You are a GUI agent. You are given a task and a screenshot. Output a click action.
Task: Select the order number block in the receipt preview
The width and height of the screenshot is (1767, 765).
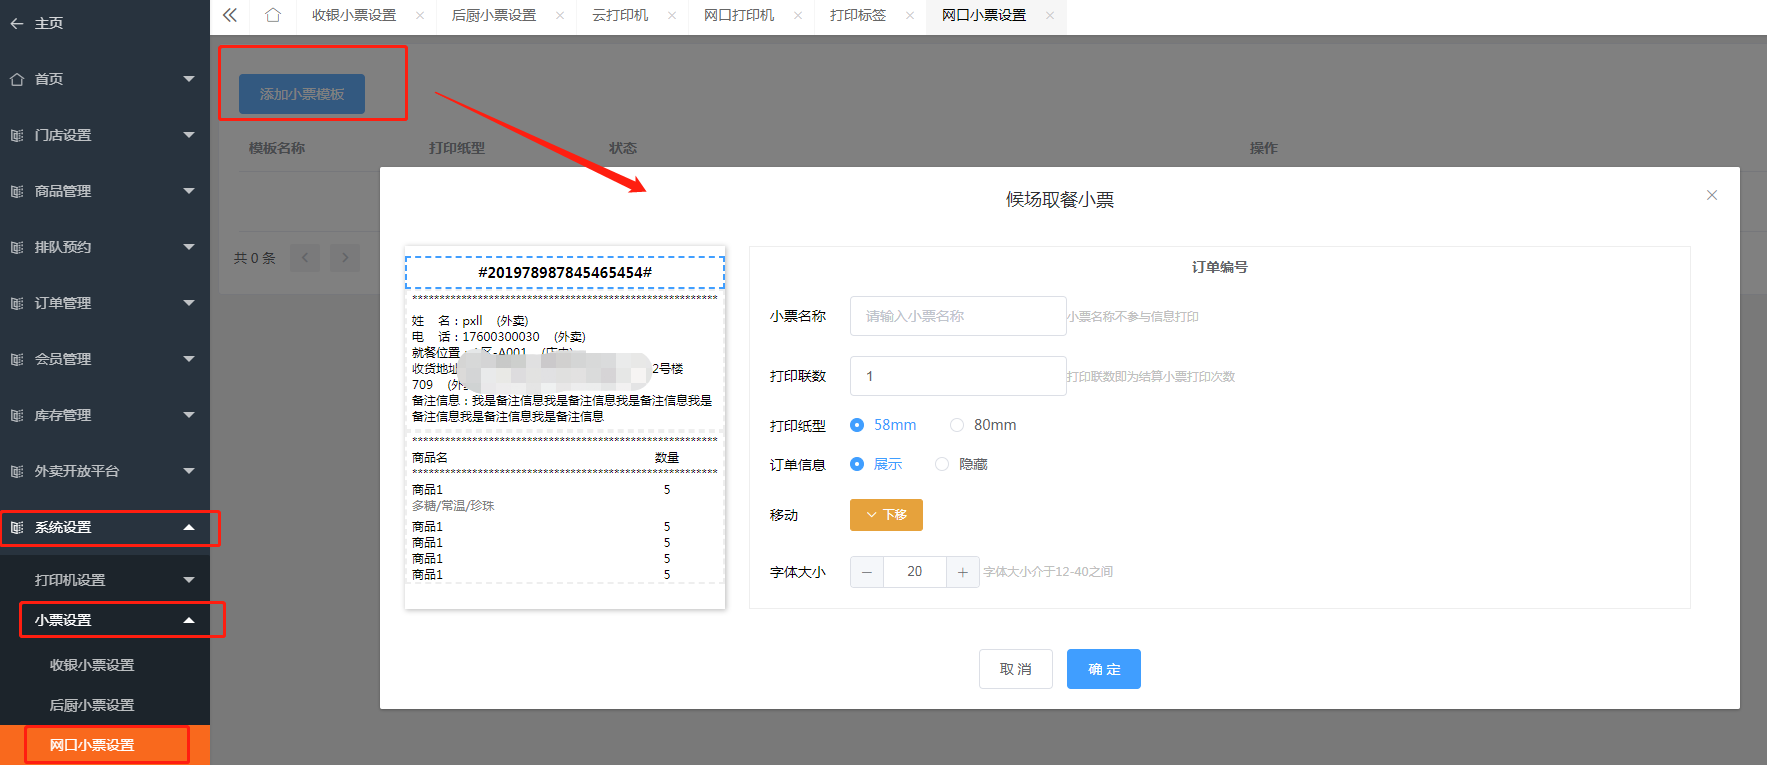(x=565, y=272)
